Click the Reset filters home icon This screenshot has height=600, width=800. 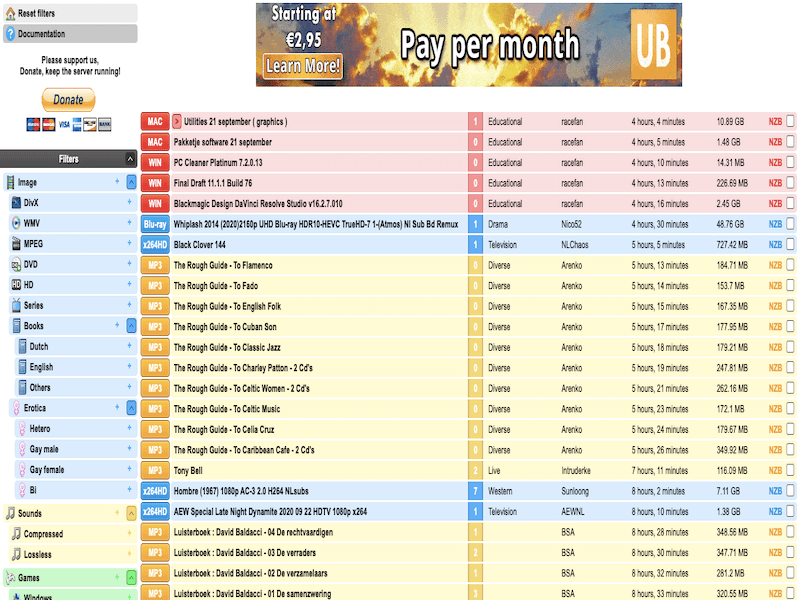[x=10, y=13]
